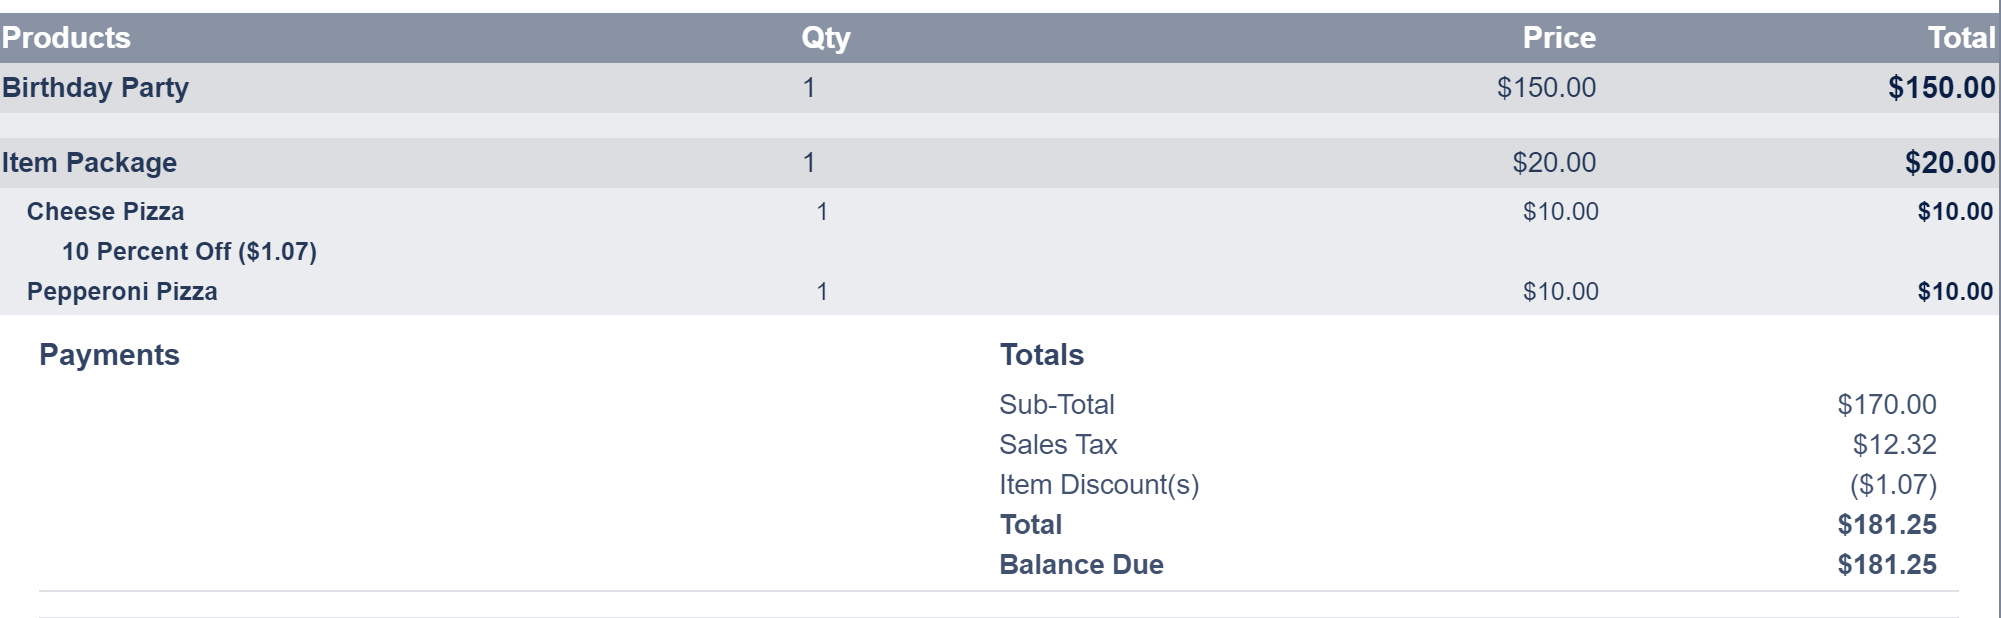Image resolution: width=2001 pixels, height=618 pixels.
Task: Click the Products column header
Action: (x=66, y=38)
